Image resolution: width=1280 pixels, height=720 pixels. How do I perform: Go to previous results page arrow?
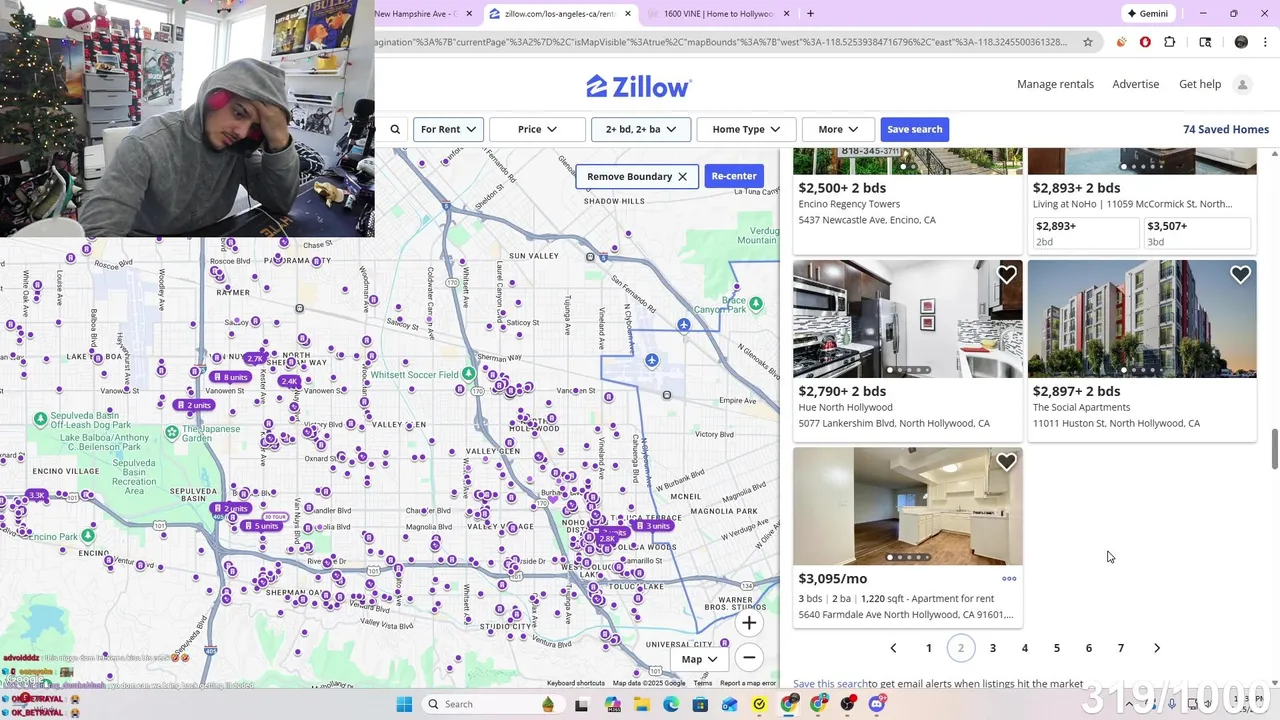tap(893, 648)
